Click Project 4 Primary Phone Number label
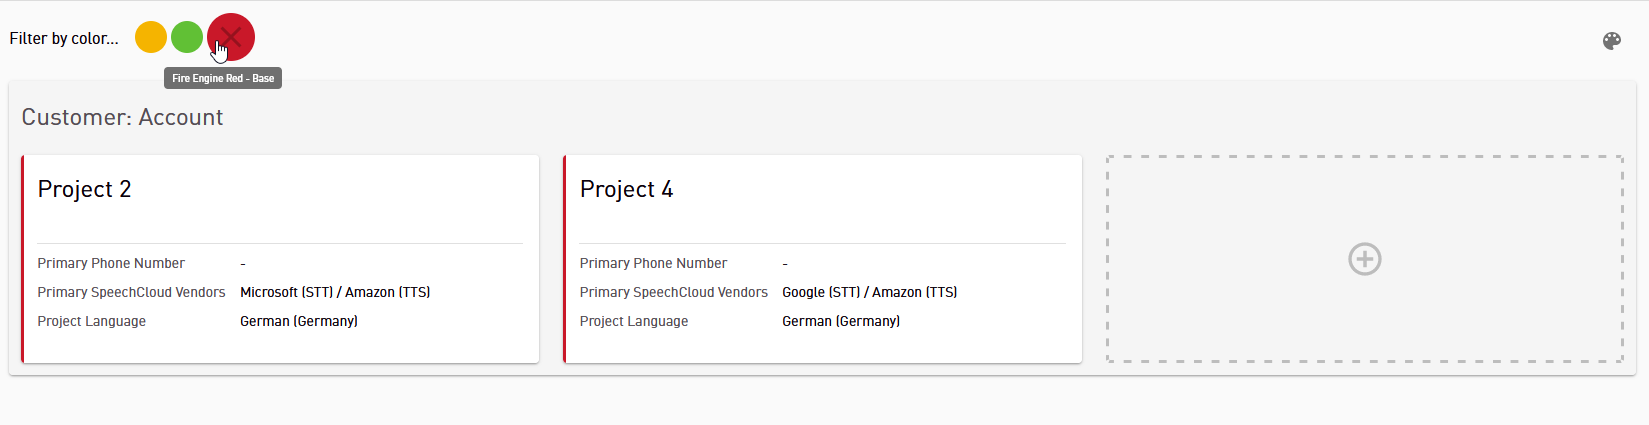Screen dimensions: 1649x425 tap(653, 263)
